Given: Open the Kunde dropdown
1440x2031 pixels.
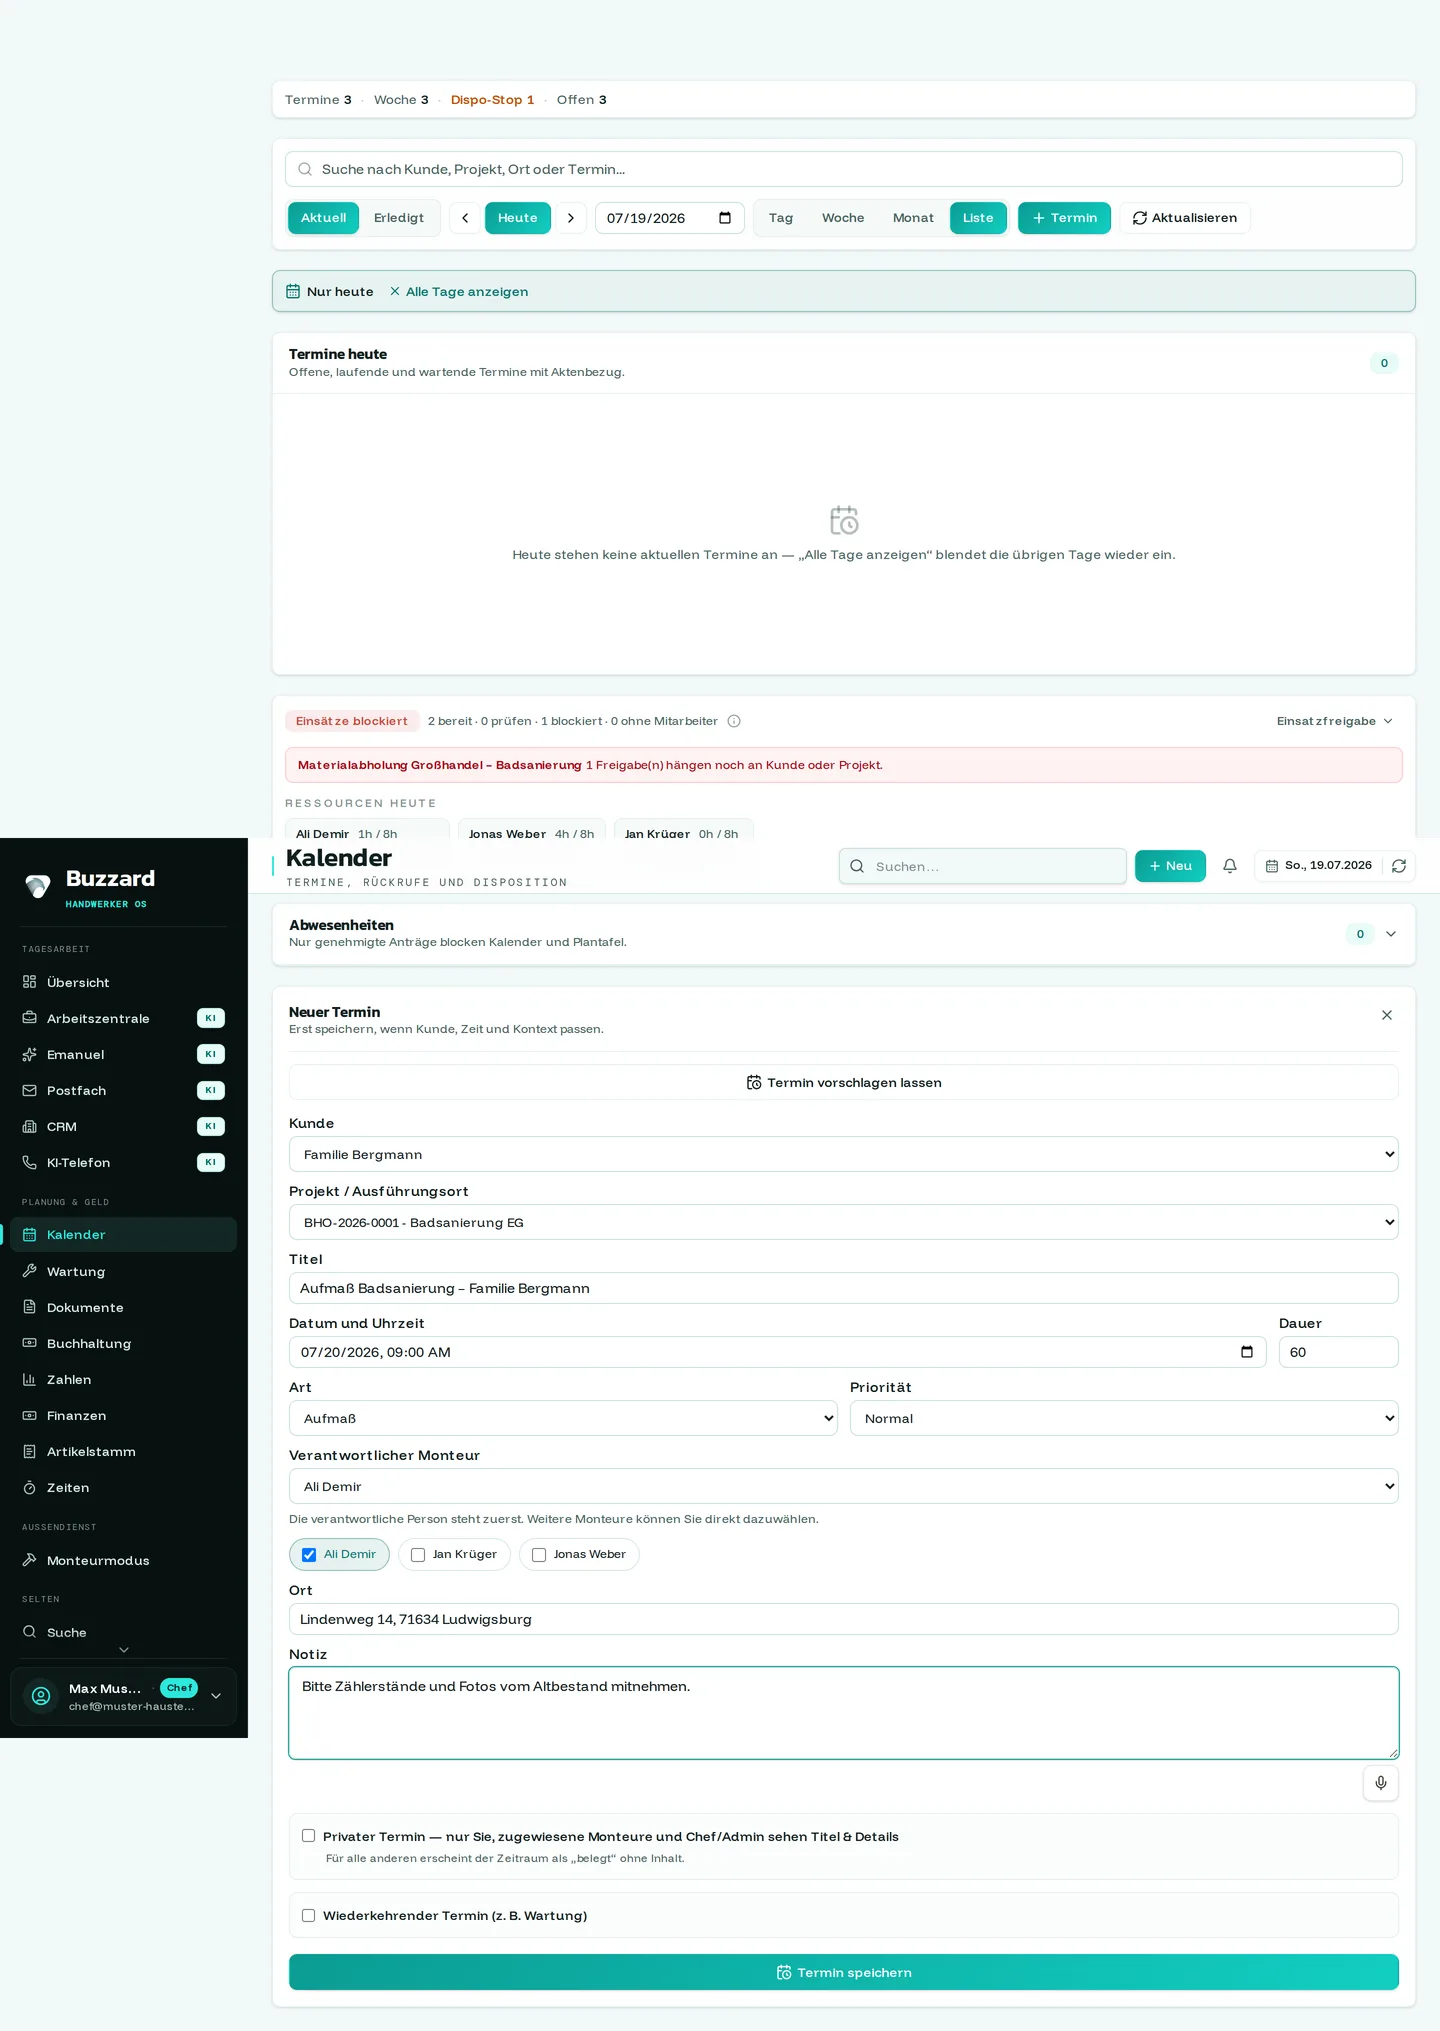Looking at the screenshot, I should (x=843, y=1154).
